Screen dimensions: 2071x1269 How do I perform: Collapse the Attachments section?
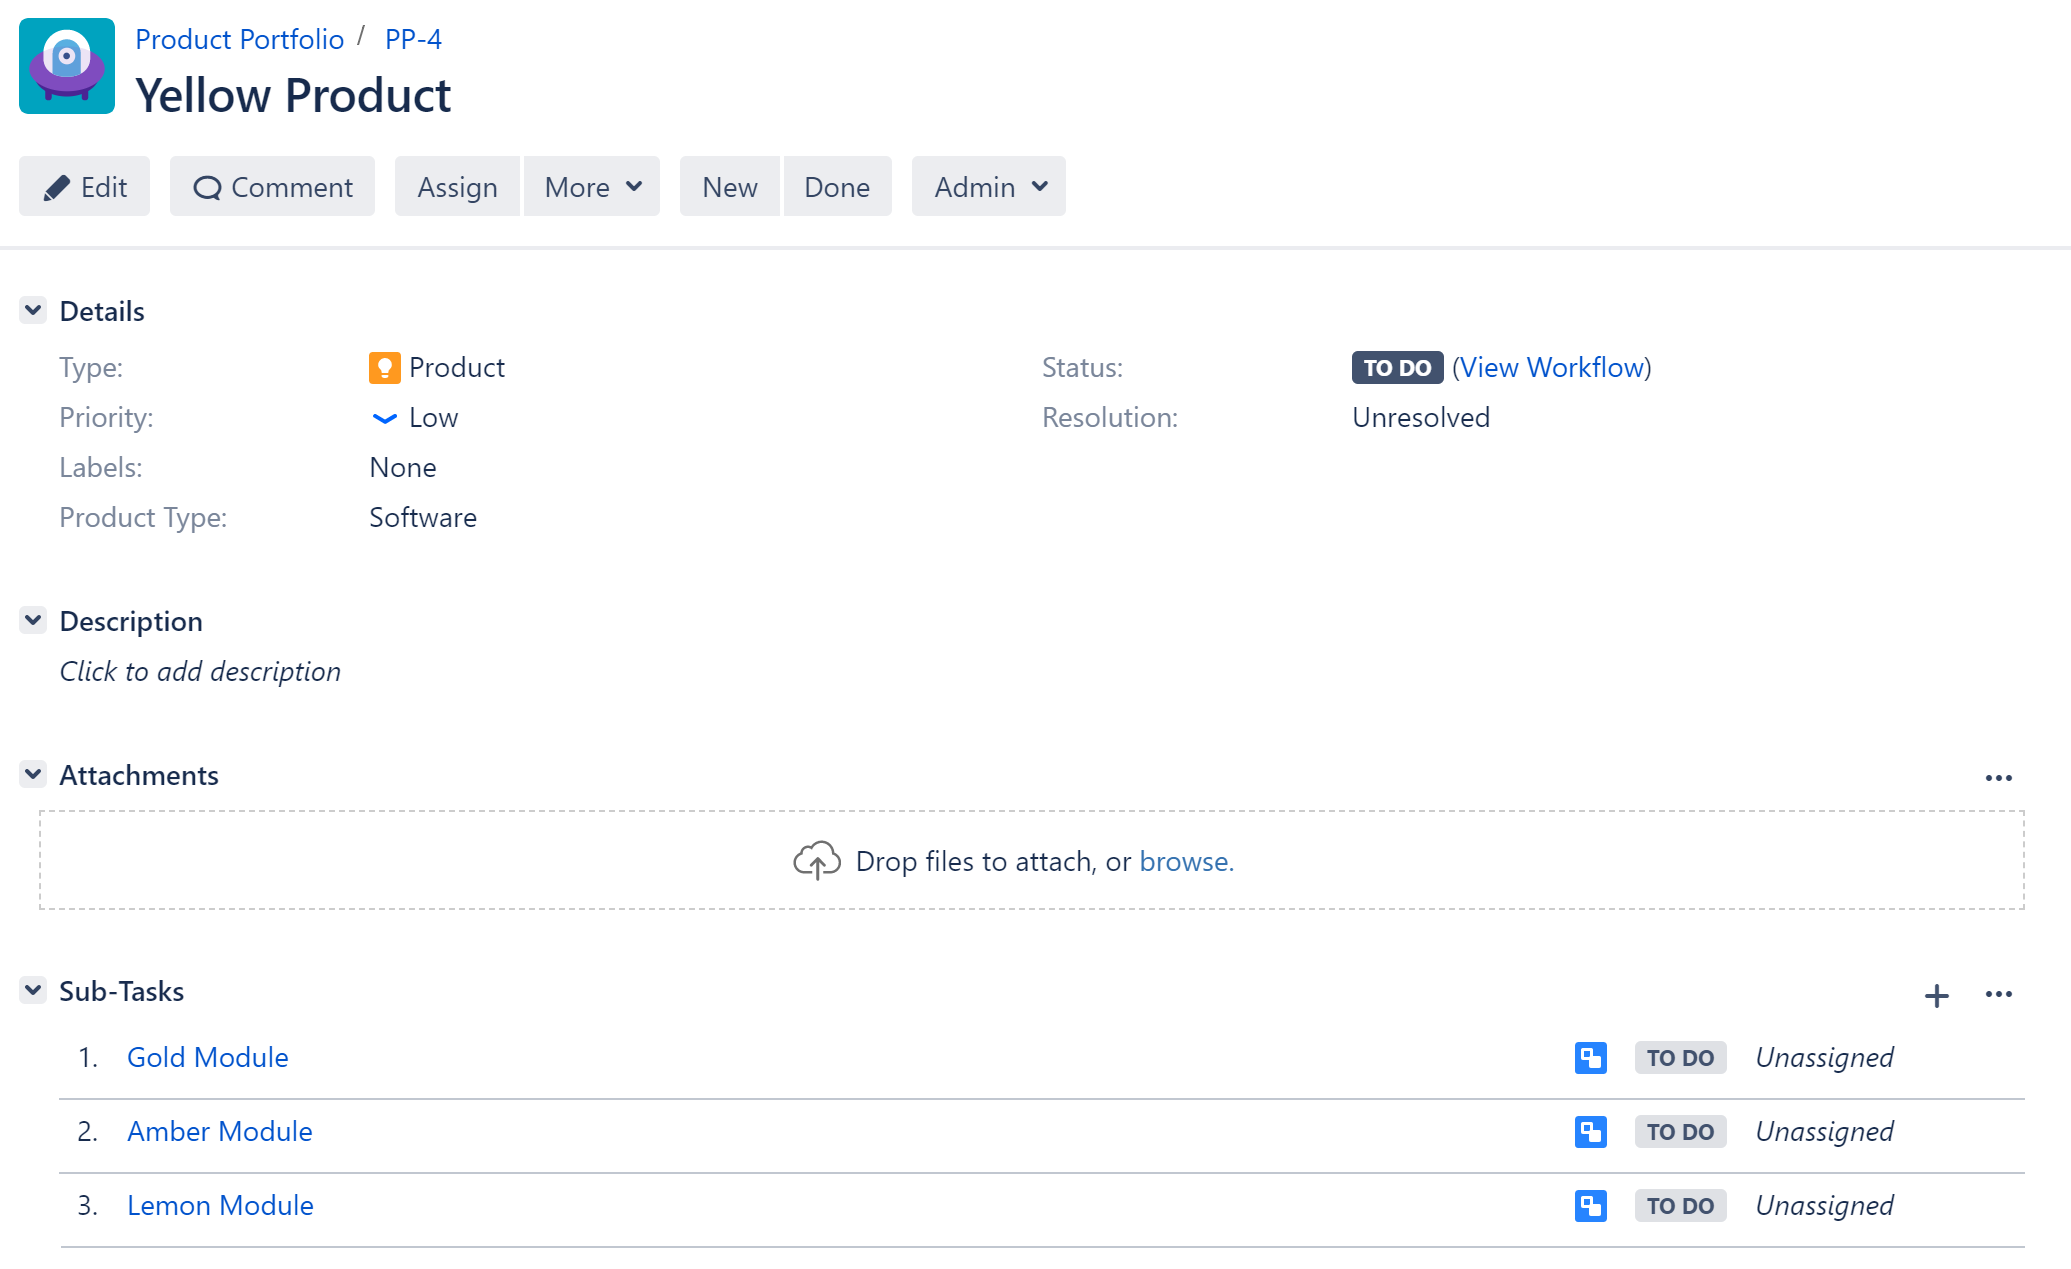33,773
